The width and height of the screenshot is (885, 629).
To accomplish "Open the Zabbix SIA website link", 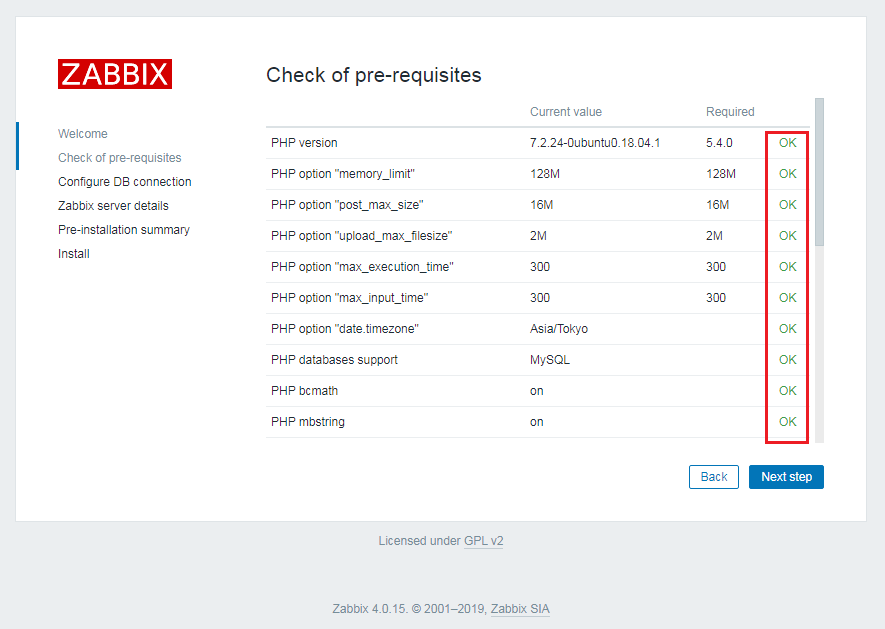I will [519, 608].
